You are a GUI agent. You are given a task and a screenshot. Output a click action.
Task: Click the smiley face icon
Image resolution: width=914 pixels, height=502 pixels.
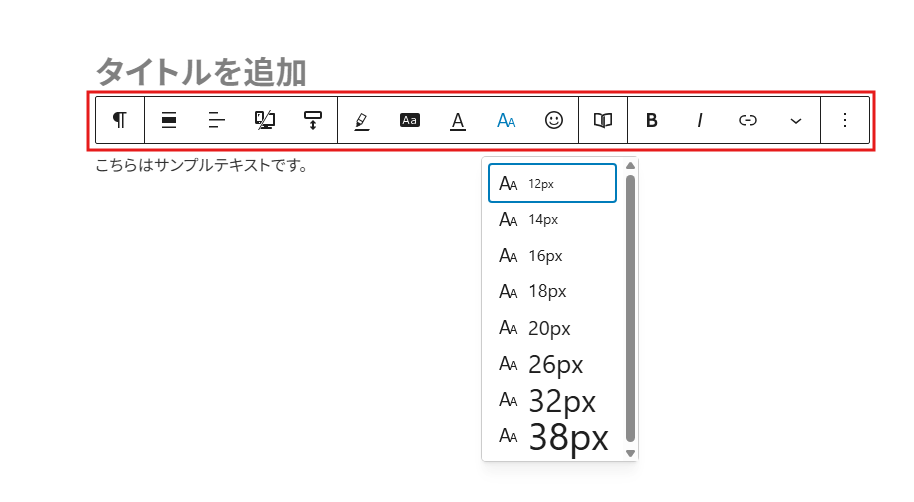pyautogui.click(x=554, y=120)
